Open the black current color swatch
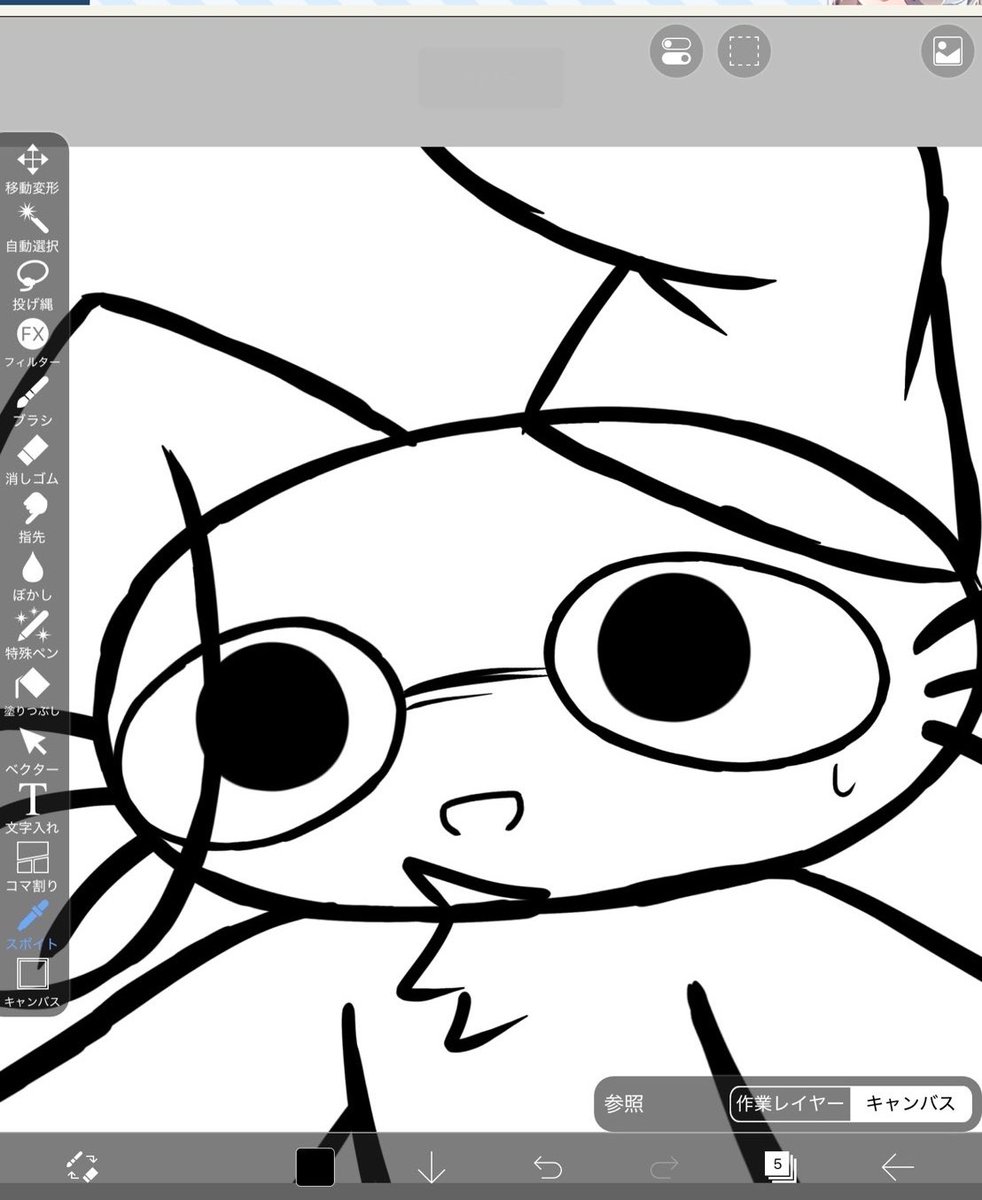The height and width of the screenshot is (1200, 982). coord(315,1166)
